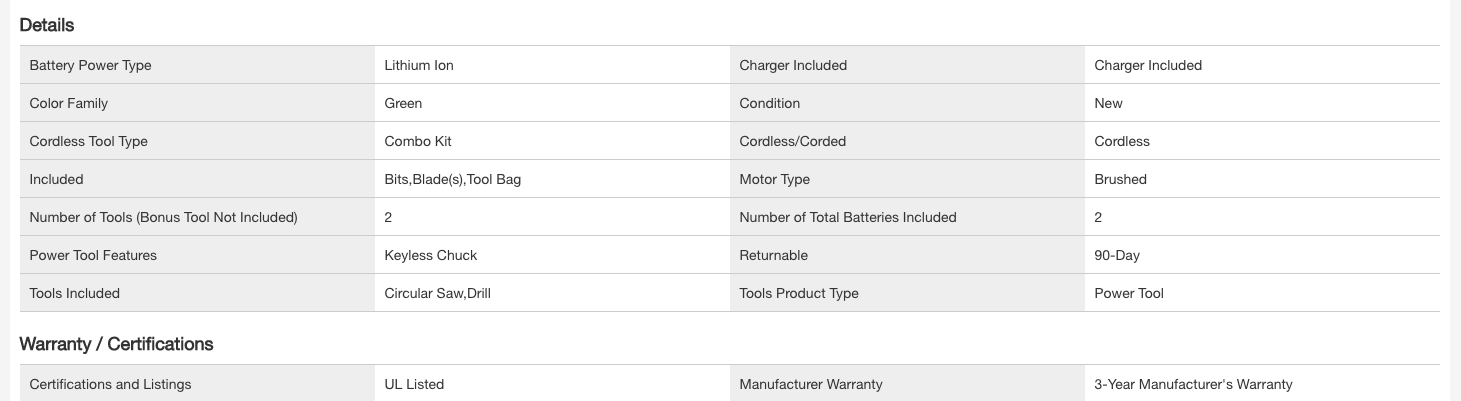Select the 3-Year Manufacturer's Warranty text
The width and height of the screenshot is (1461, 401).
tap(1194, 384)
